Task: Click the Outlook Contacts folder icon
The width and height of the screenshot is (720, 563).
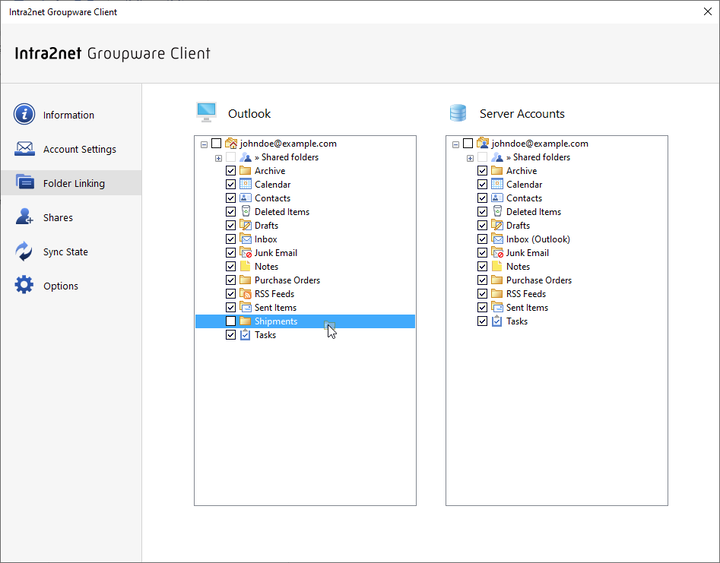Action: click(246, 198)
